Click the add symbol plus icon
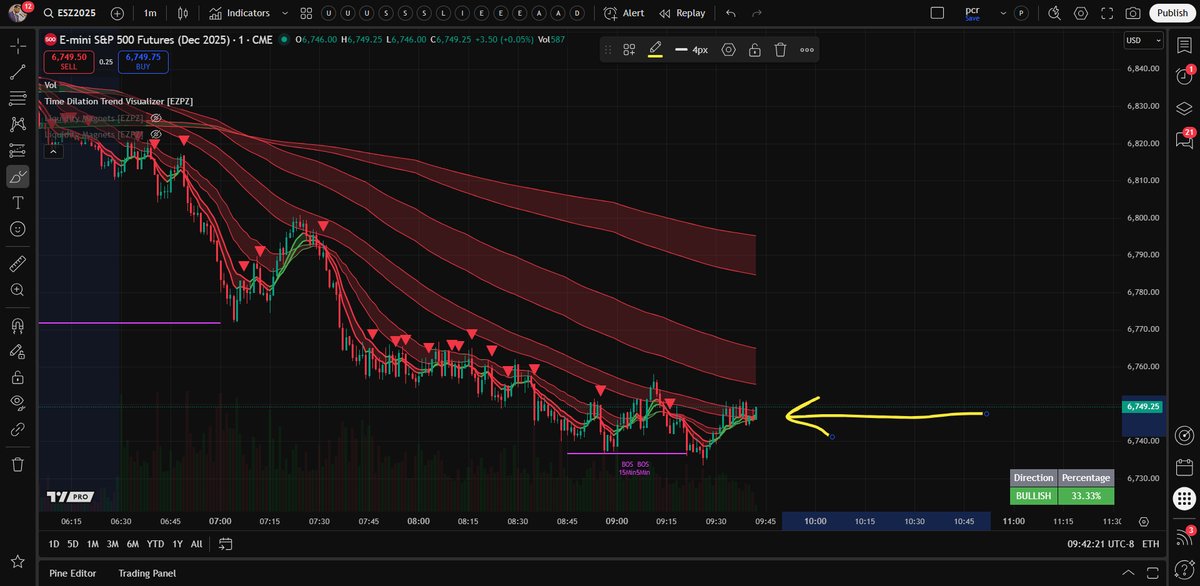 (117, 13)
